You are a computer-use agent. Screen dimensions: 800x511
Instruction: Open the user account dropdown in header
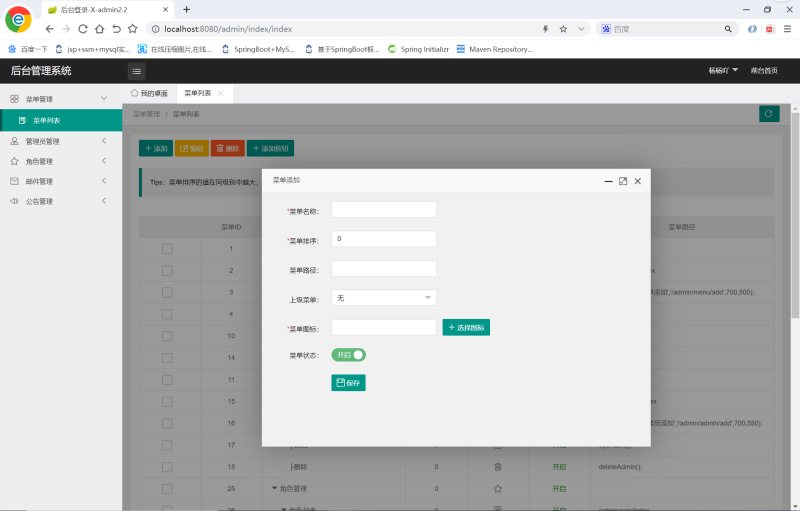click(x=723, y=70)
